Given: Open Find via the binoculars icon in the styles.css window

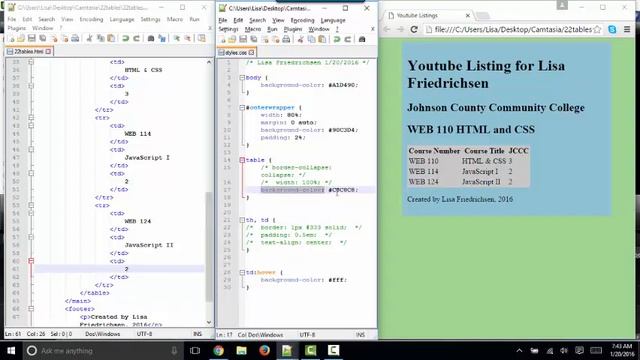Looking at the screenshot, I should coord(362,40).
